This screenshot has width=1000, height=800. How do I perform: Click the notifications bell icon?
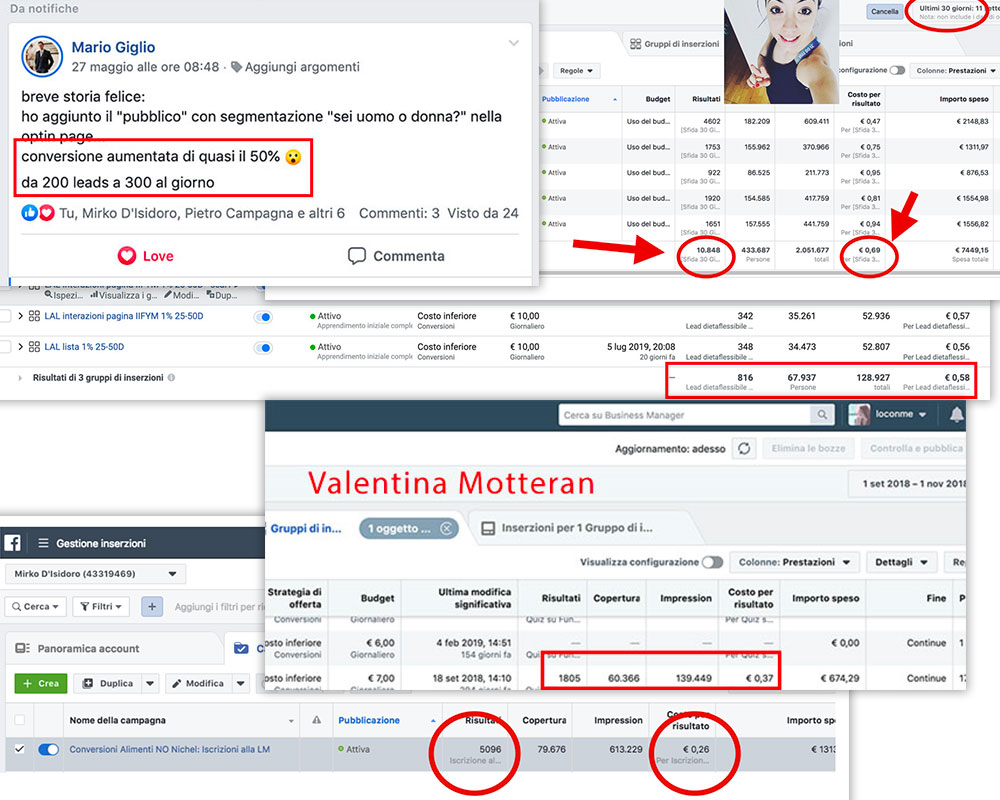click(956, 414)
